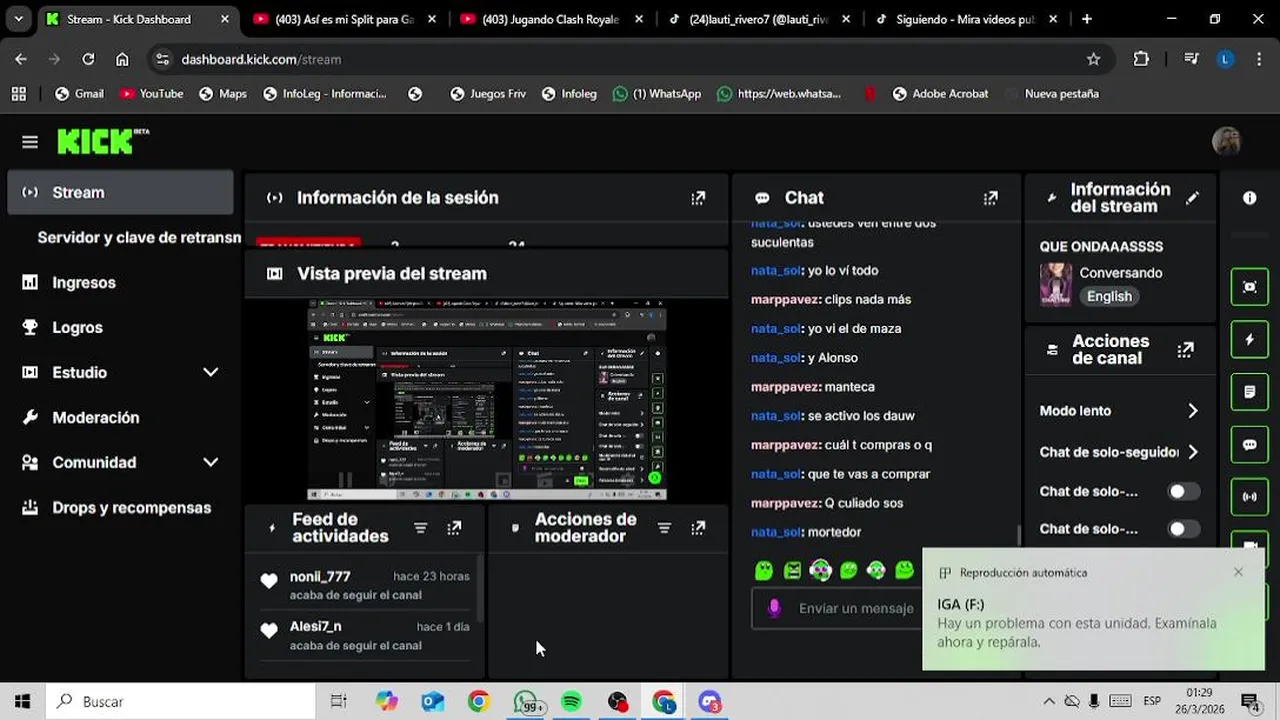This screenshot has height=720, width=1280.
Task: Filter the Acciones de moderador list
Action: point(664,528)
